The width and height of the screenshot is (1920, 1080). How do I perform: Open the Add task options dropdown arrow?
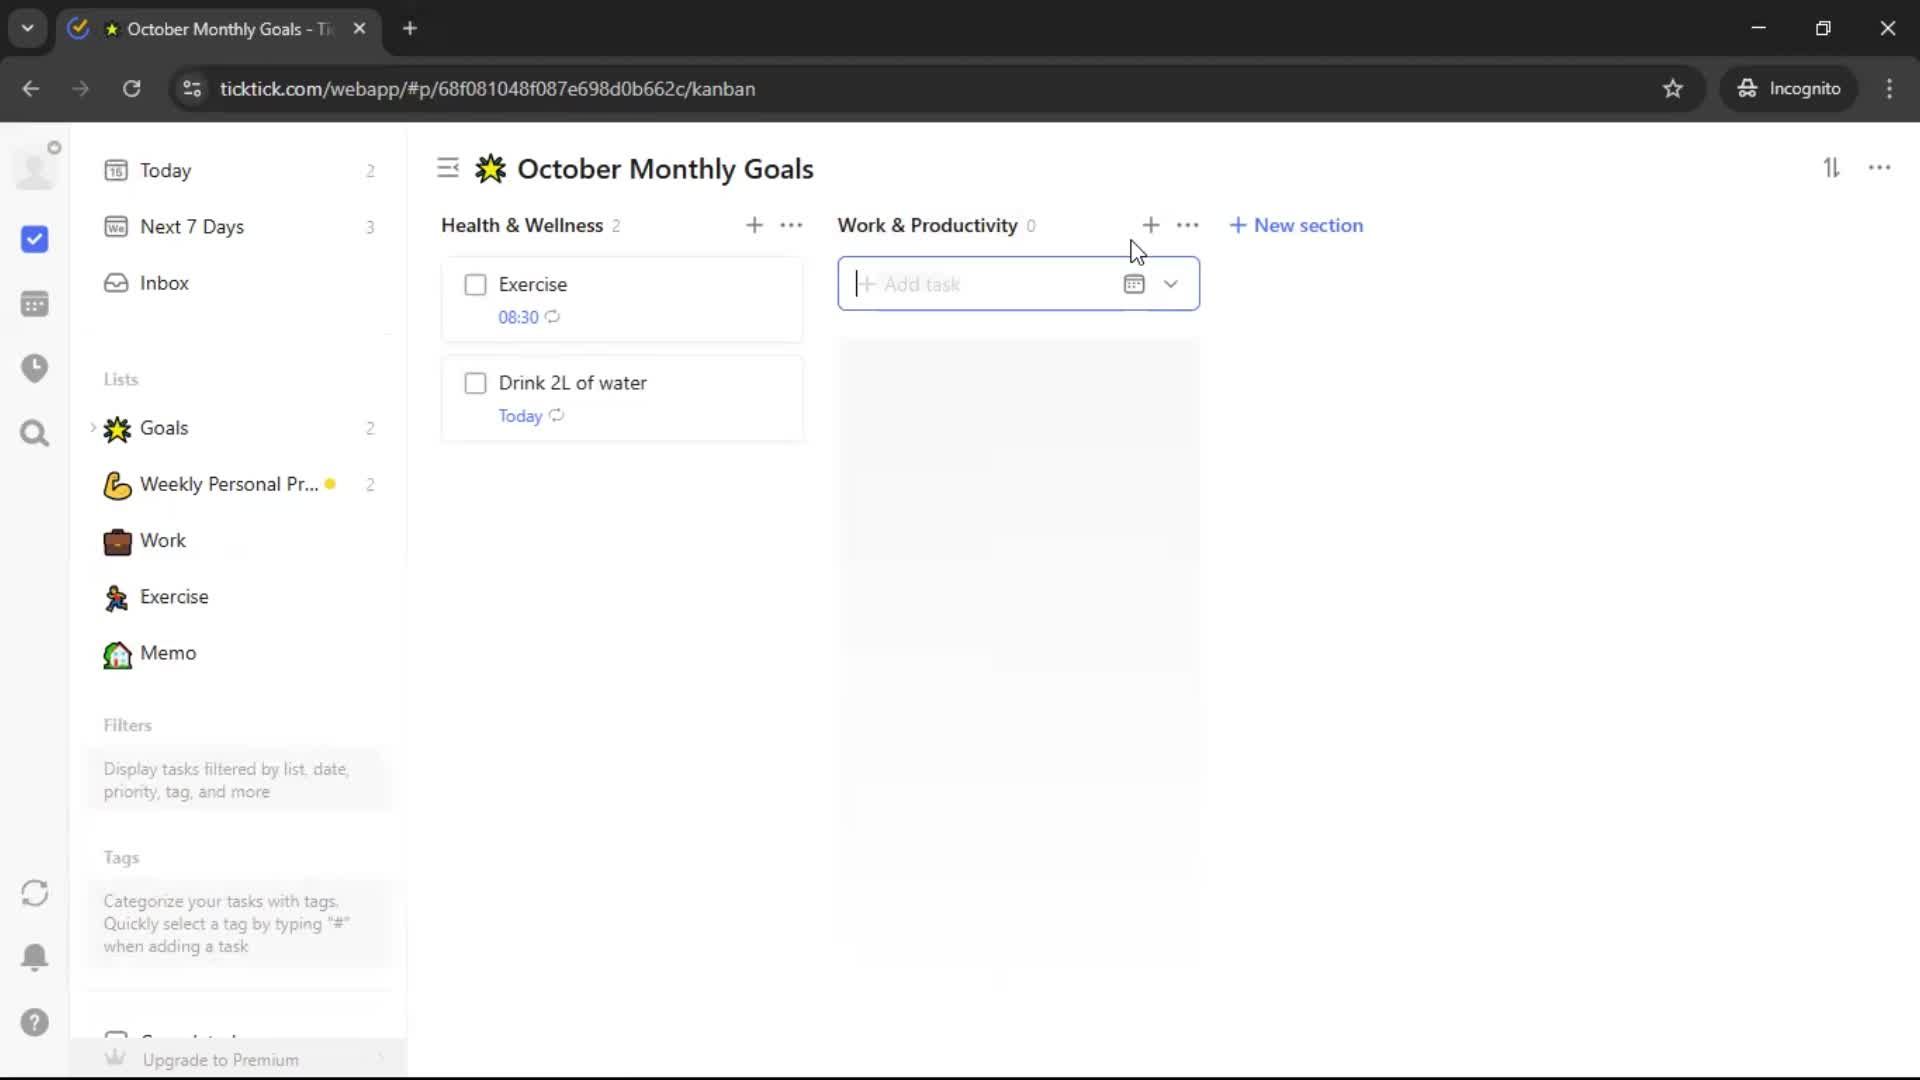[1171, 284]
